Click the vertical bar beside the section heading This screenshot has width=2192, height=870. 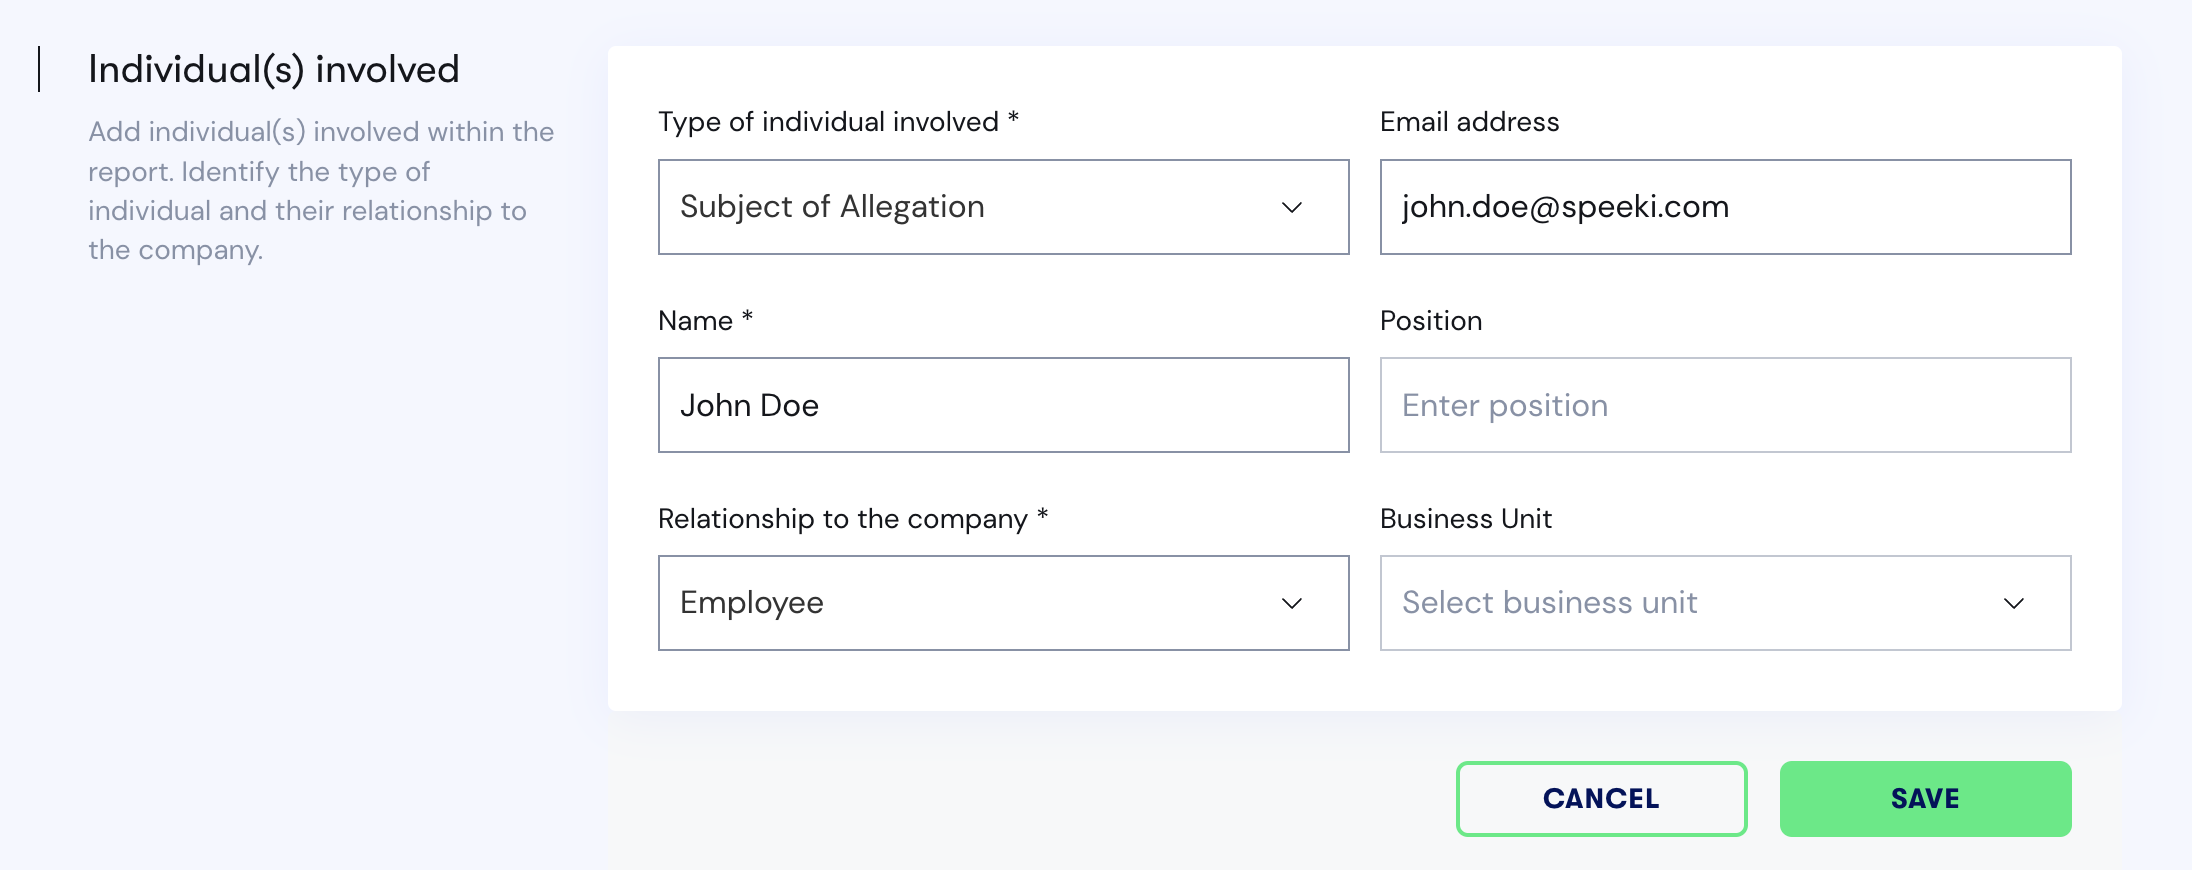(39, 69)
